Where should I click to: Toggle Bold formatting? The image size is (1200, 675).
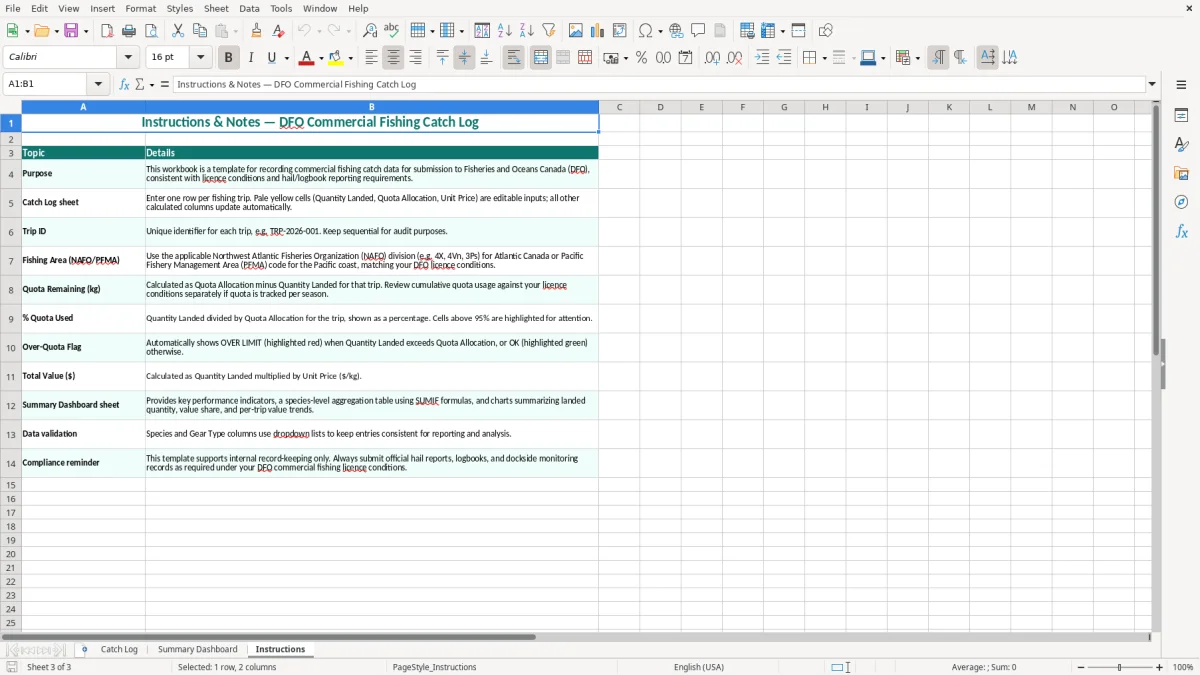[x=229, y=58]
